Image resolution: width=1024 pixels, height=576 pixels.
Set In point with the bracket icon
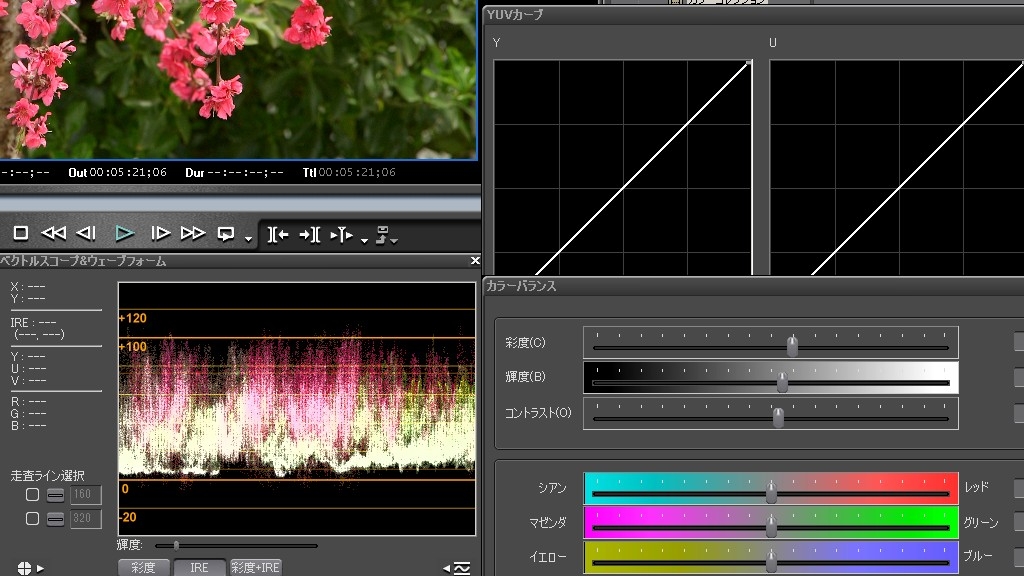[278, 234]
